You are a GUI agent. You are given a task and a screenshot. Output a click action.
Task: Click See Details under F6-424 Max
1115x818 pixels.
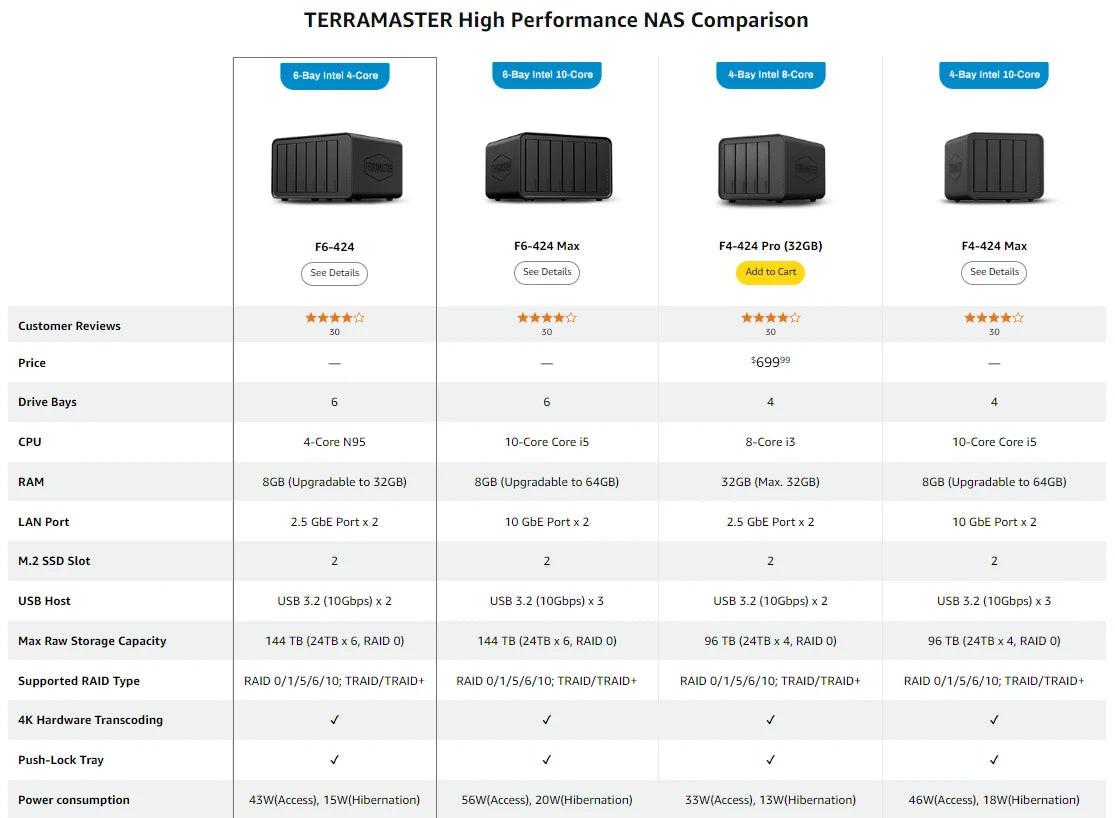546,272
